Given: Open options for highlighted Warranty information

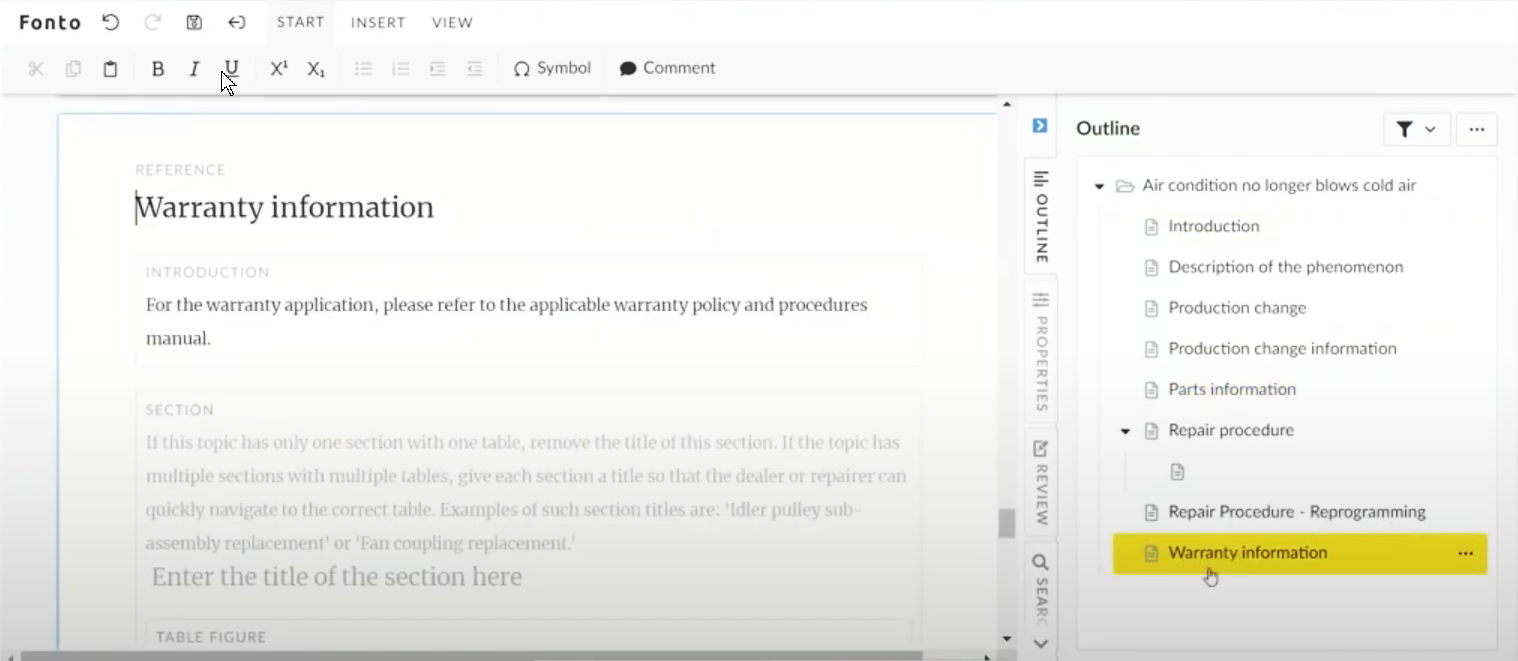Looking at the screenshot, I should click(1466, 553).
